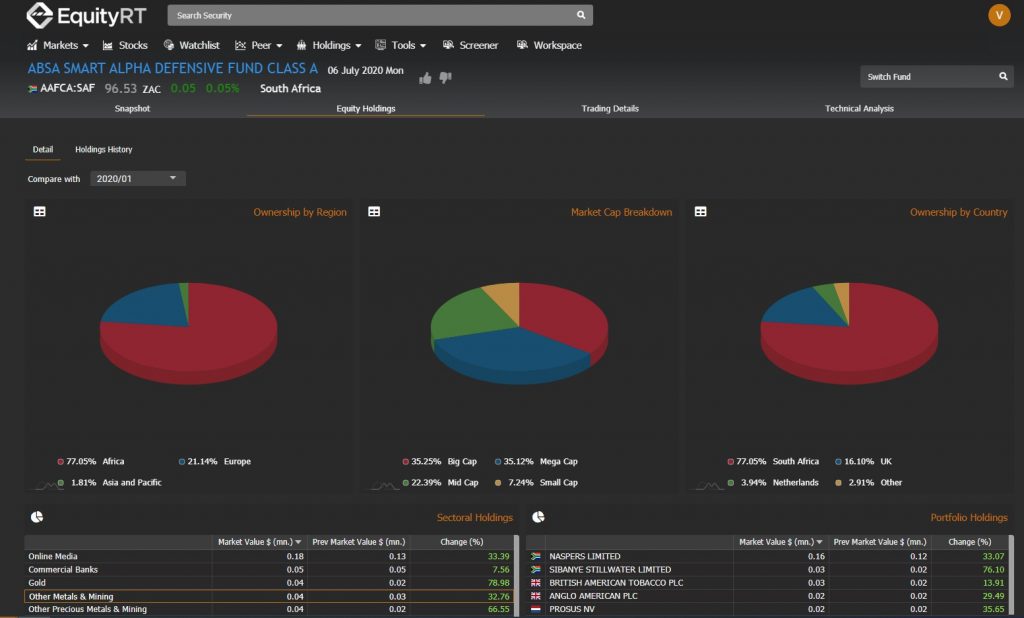Sort Portfolio Holdings by Prev Market Value
Screen dimensions: 1024x618
[880, 542]
